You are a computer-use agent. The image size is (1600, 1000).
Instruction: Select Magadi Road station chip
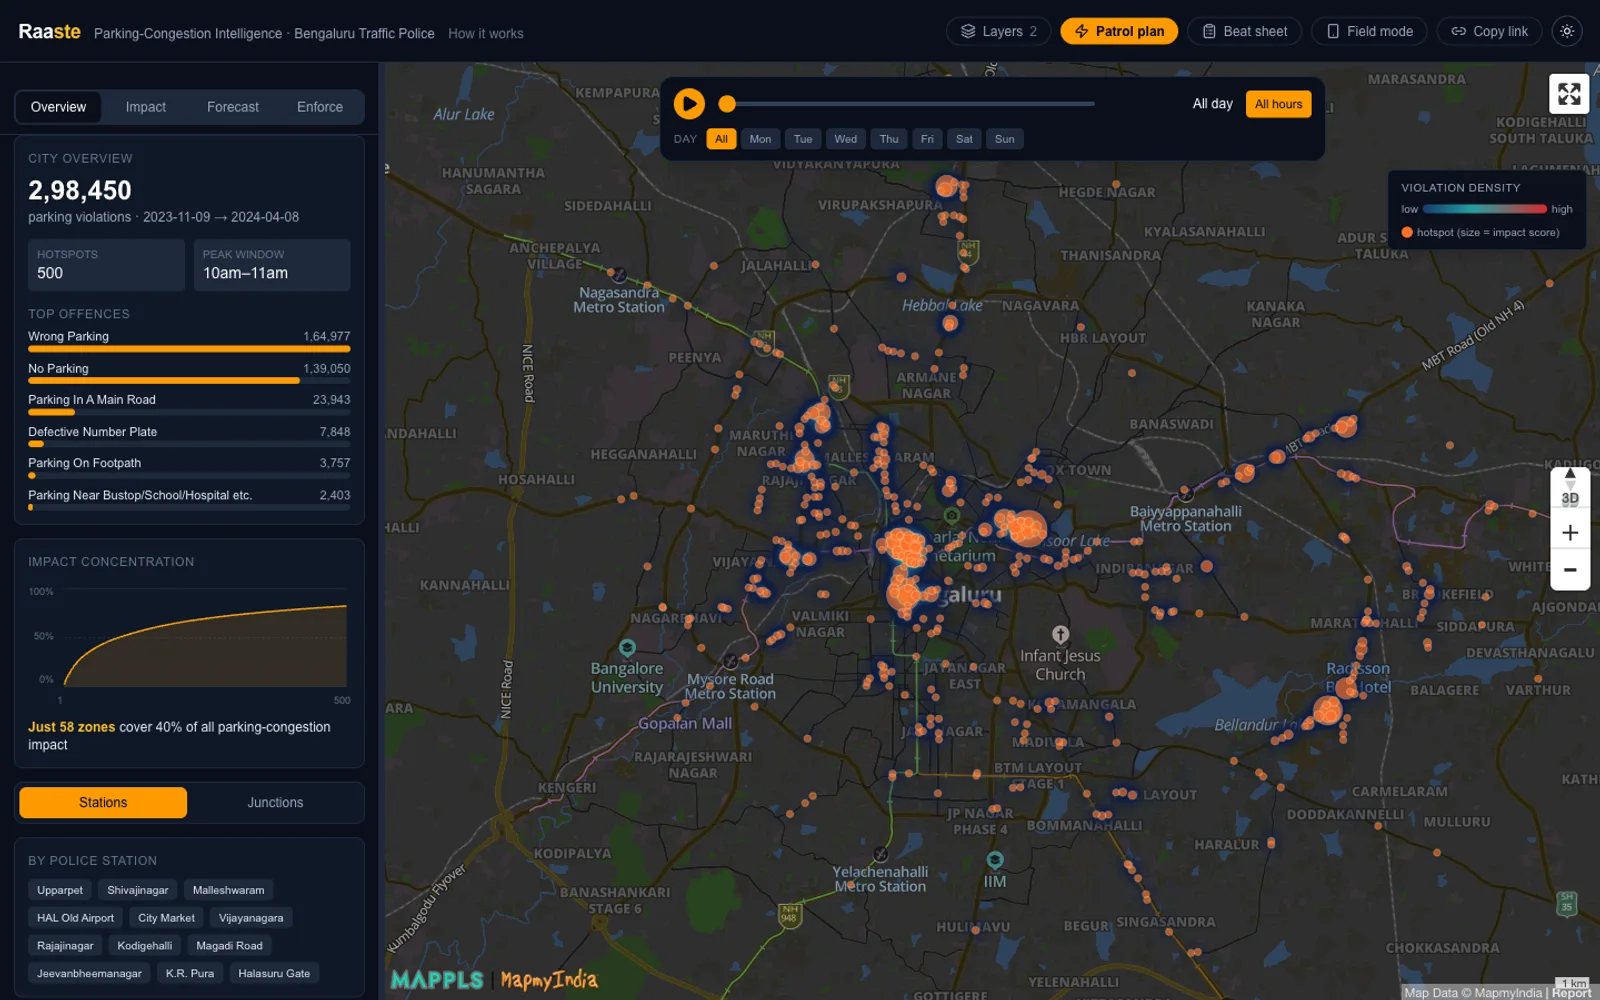pos(230,946)
